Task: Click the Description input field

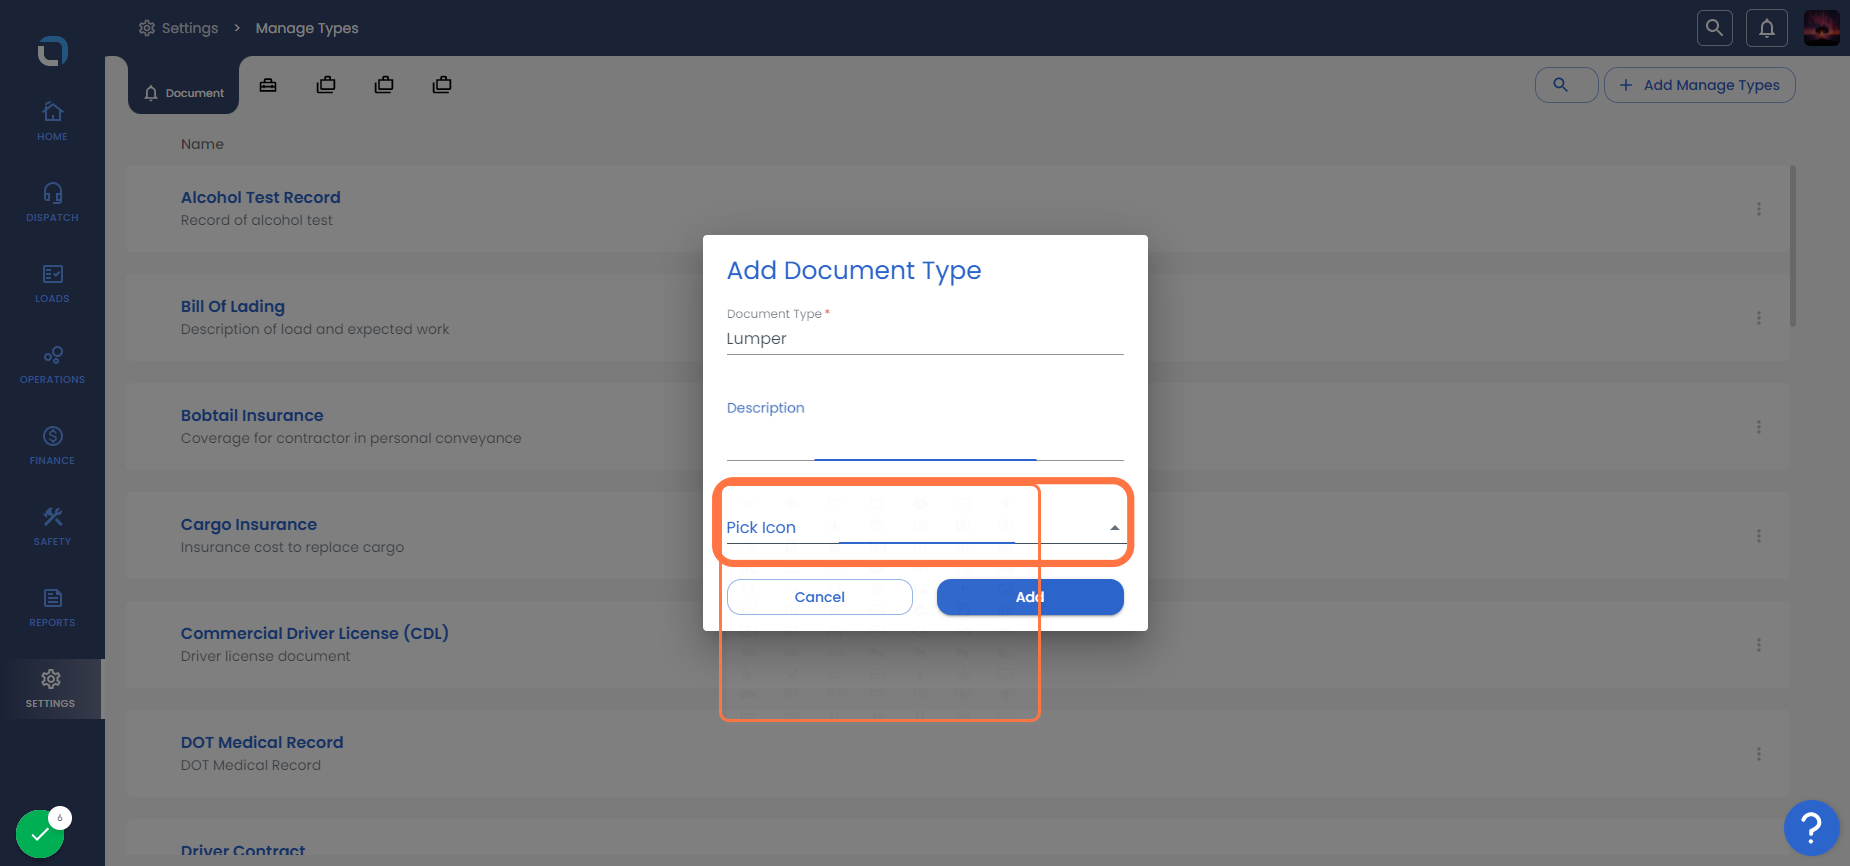Action: pyautogui.click(x=925, y=440)
